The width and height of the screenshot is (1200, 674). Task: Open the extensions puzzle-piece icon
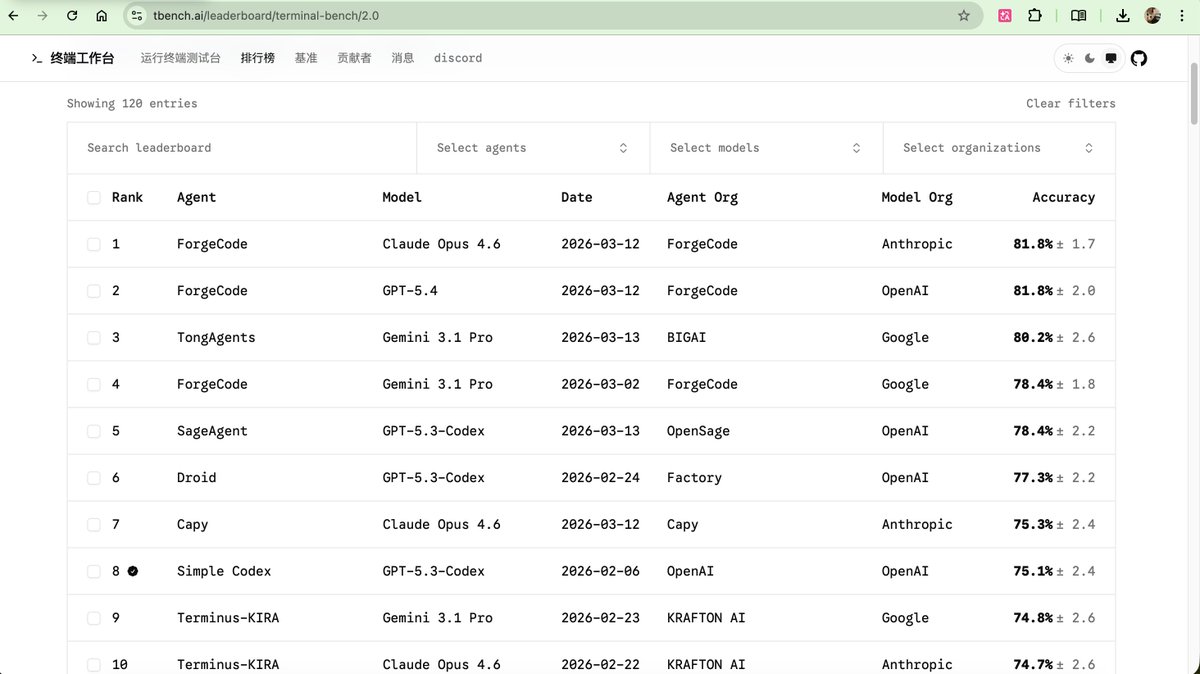[1035, 16]
